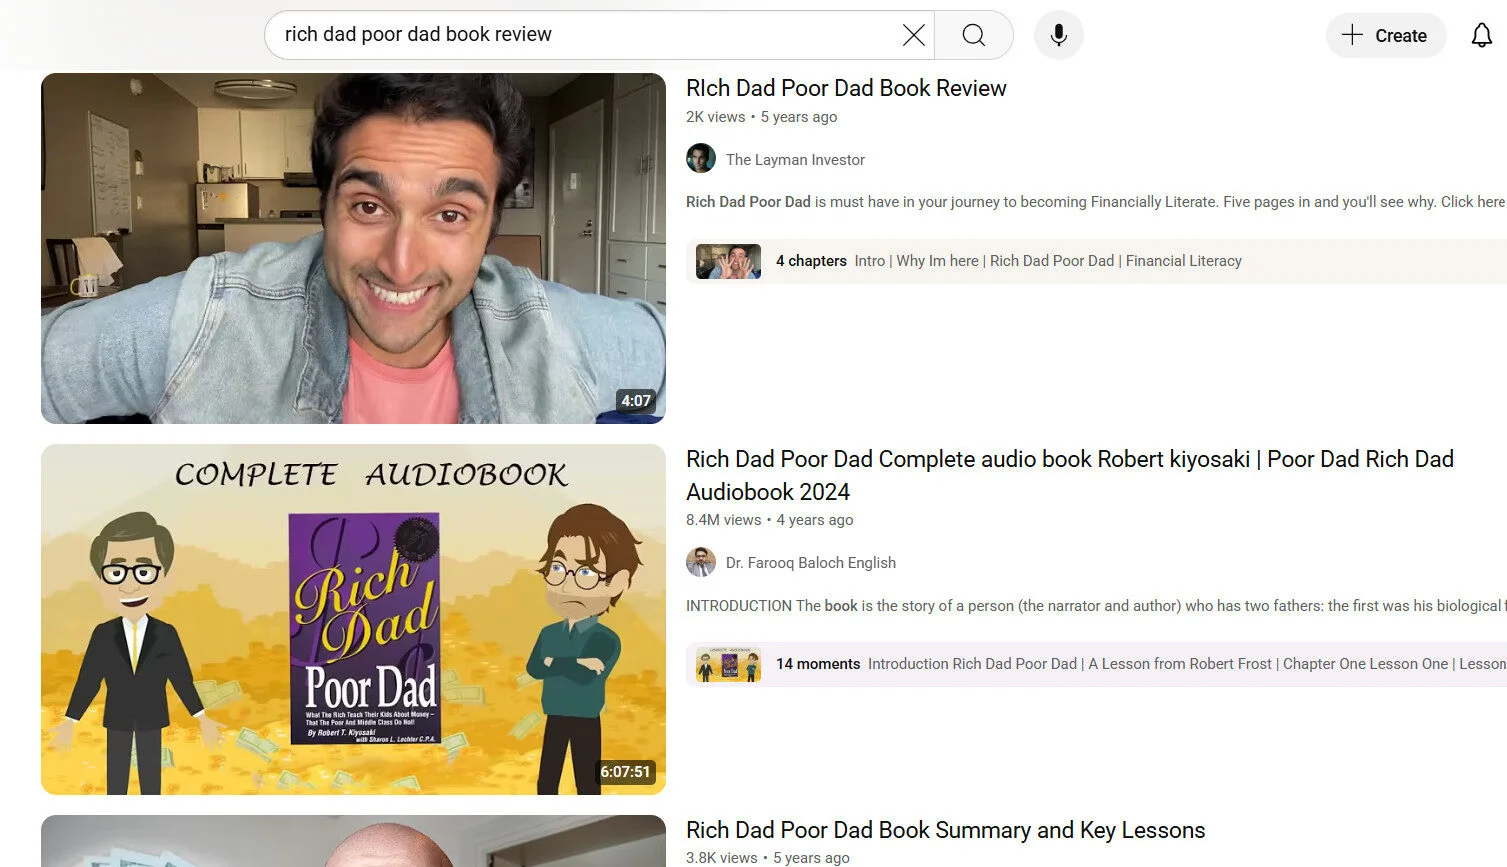Expand the 14 moments list for the audiobook
Screen dimensions: 1507x867
pos(817,664)
